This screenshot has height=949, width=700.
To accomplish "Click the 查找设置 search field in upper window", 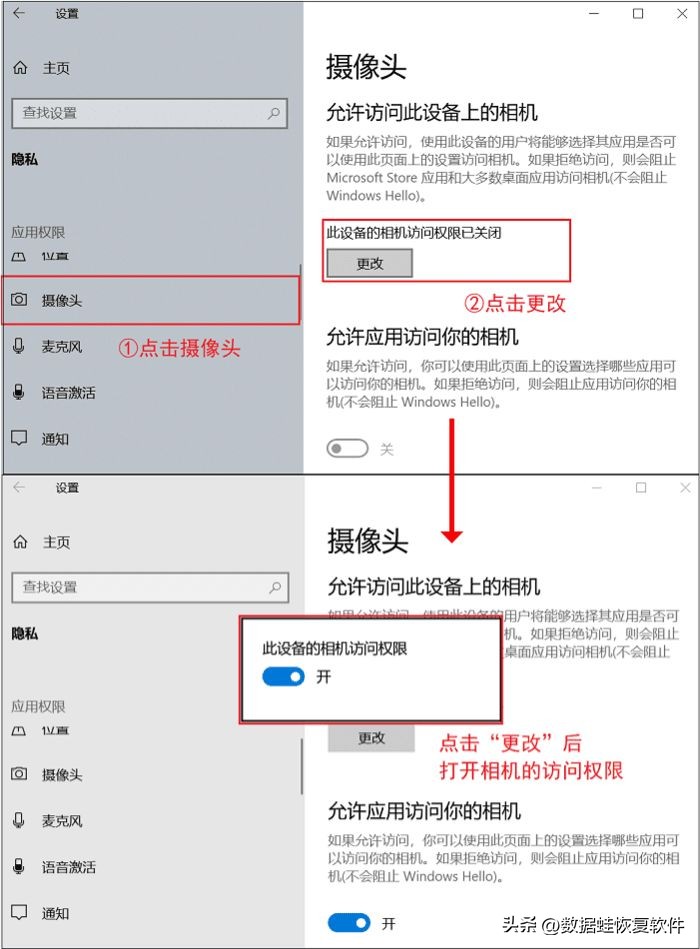I will (149, 113).
